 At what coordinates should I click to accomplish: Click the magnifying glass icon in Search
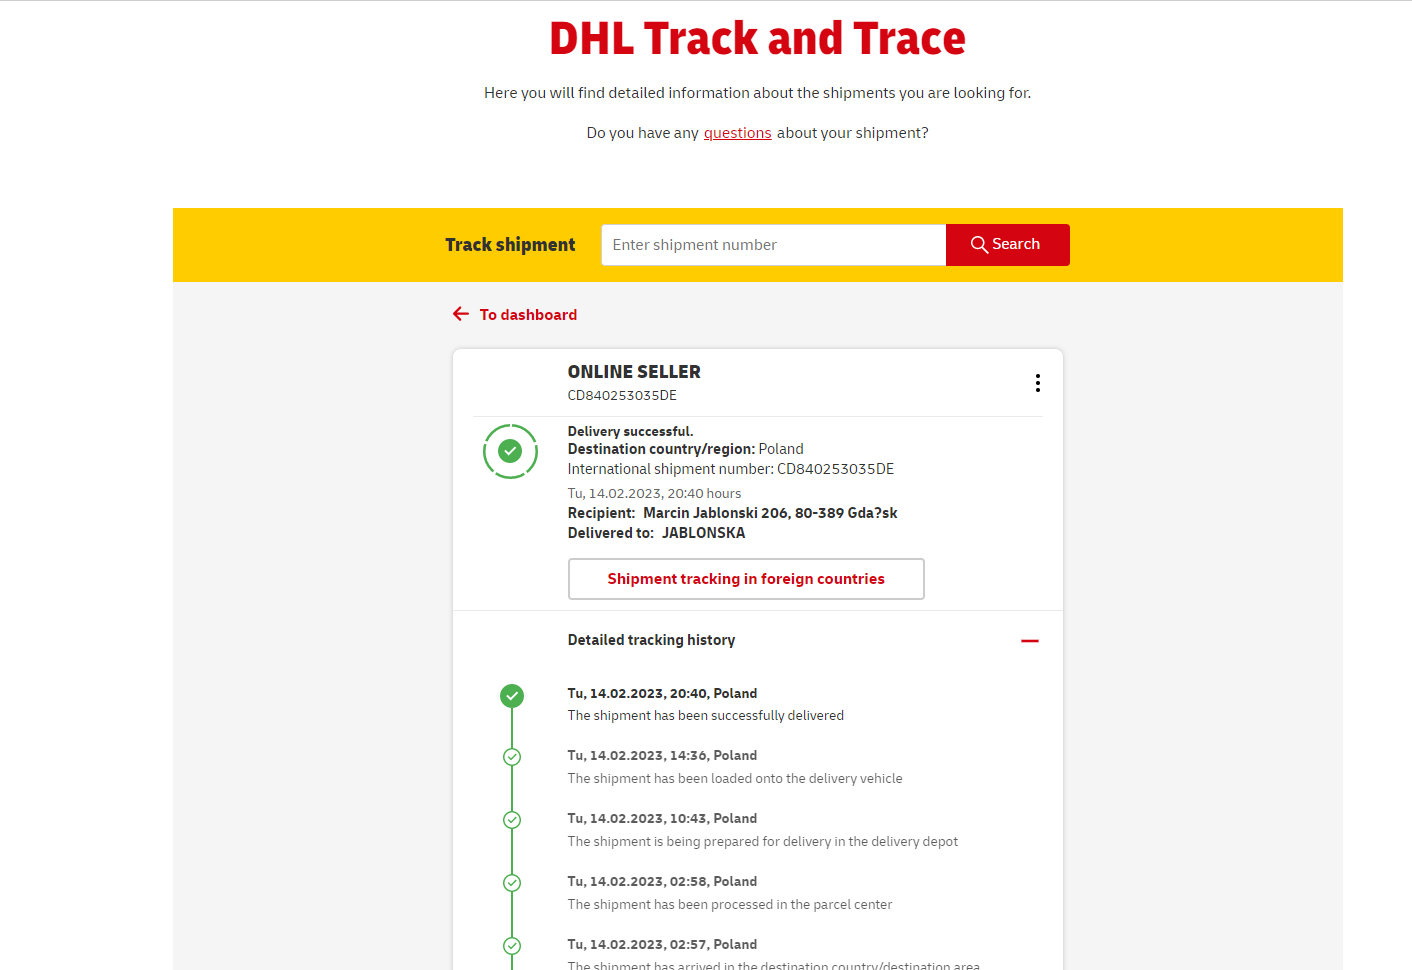pos(979,245)
